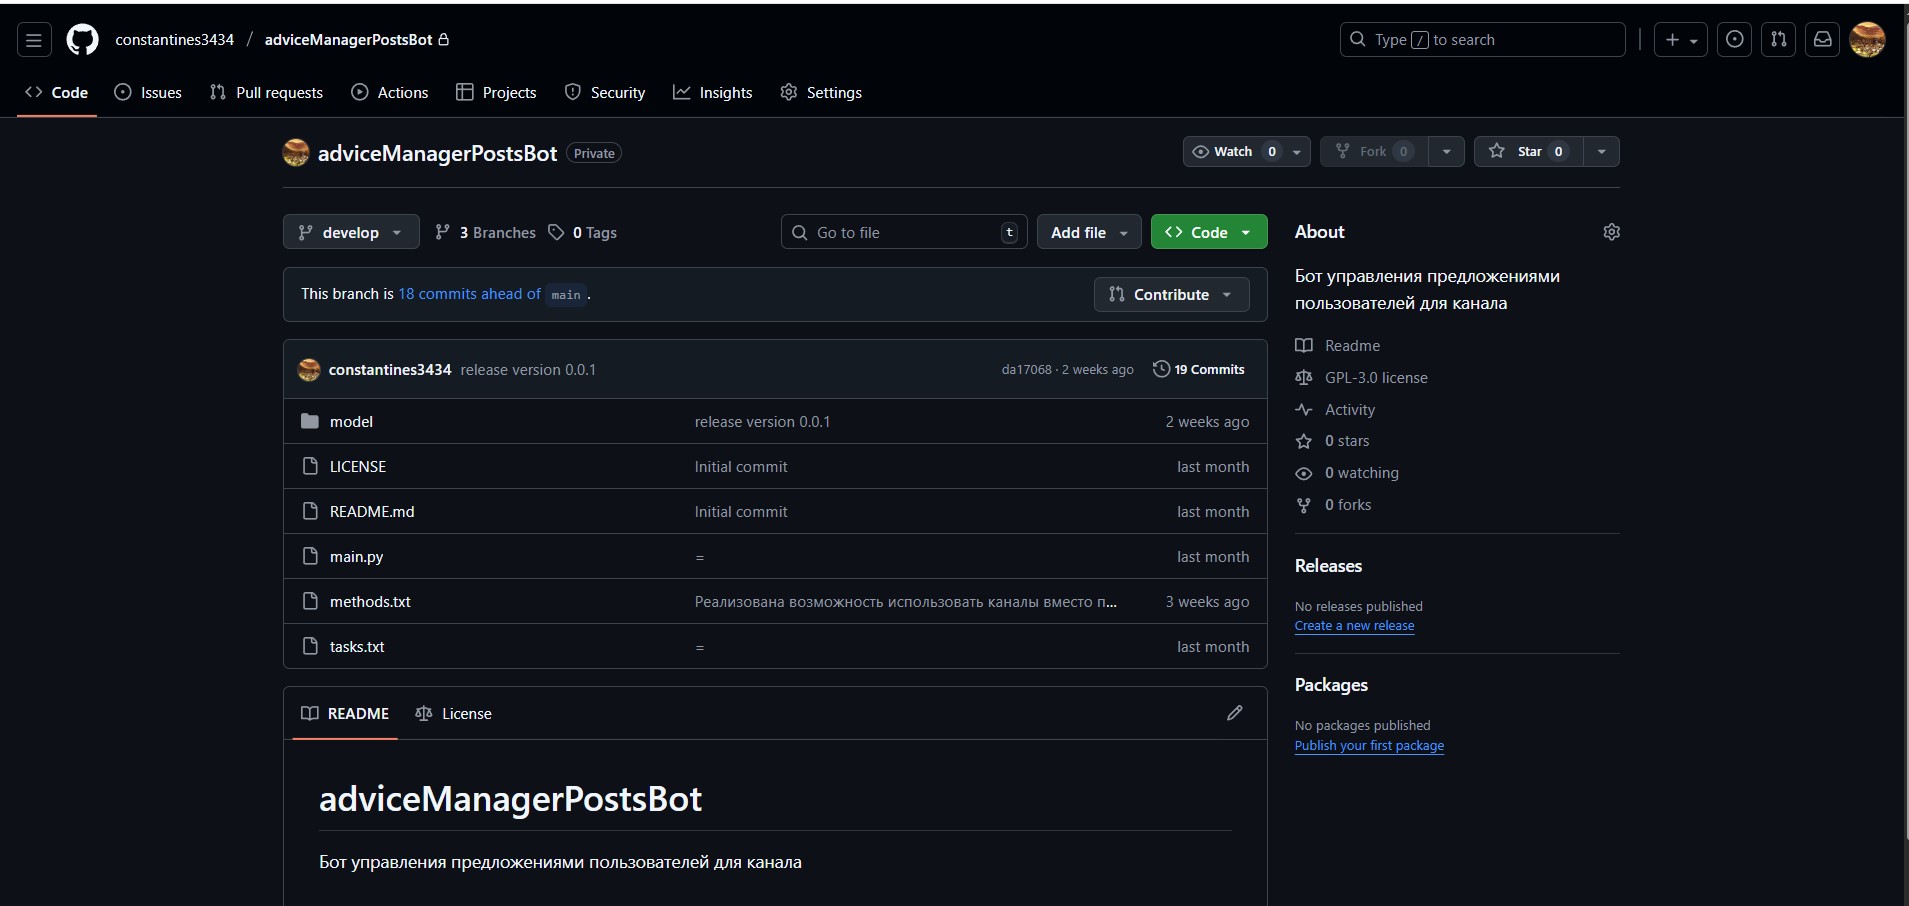The width and height of the screenshot is (1909, 906).
Task: Open the Issues tab
Action: (148, 93)
